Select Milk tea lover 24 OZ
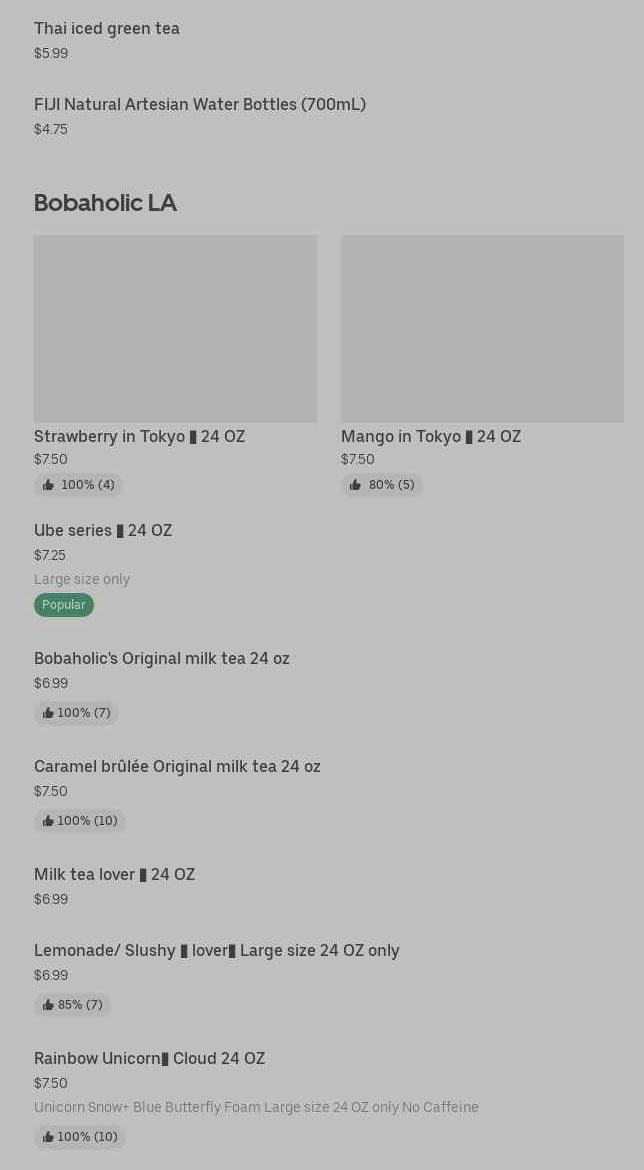Viewport: 644px width, 1170px height. point(115,875)
